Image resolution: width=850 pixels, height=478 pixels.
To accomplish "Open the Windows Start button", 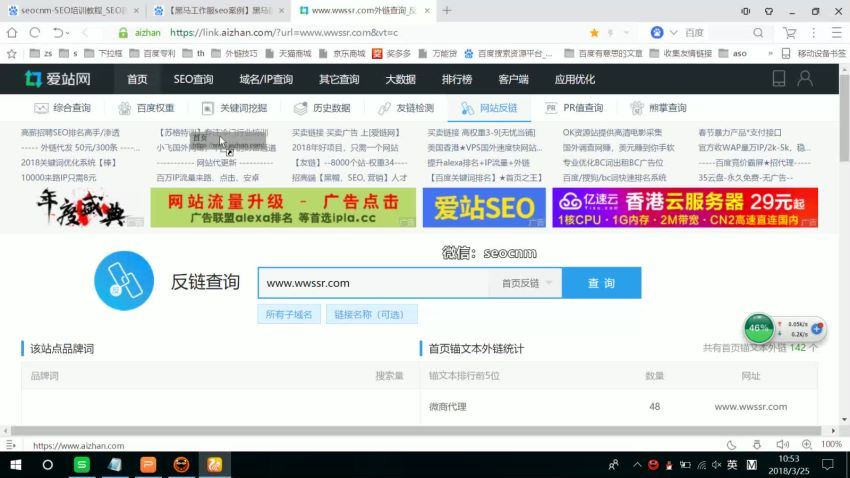I will click(16, 465).
